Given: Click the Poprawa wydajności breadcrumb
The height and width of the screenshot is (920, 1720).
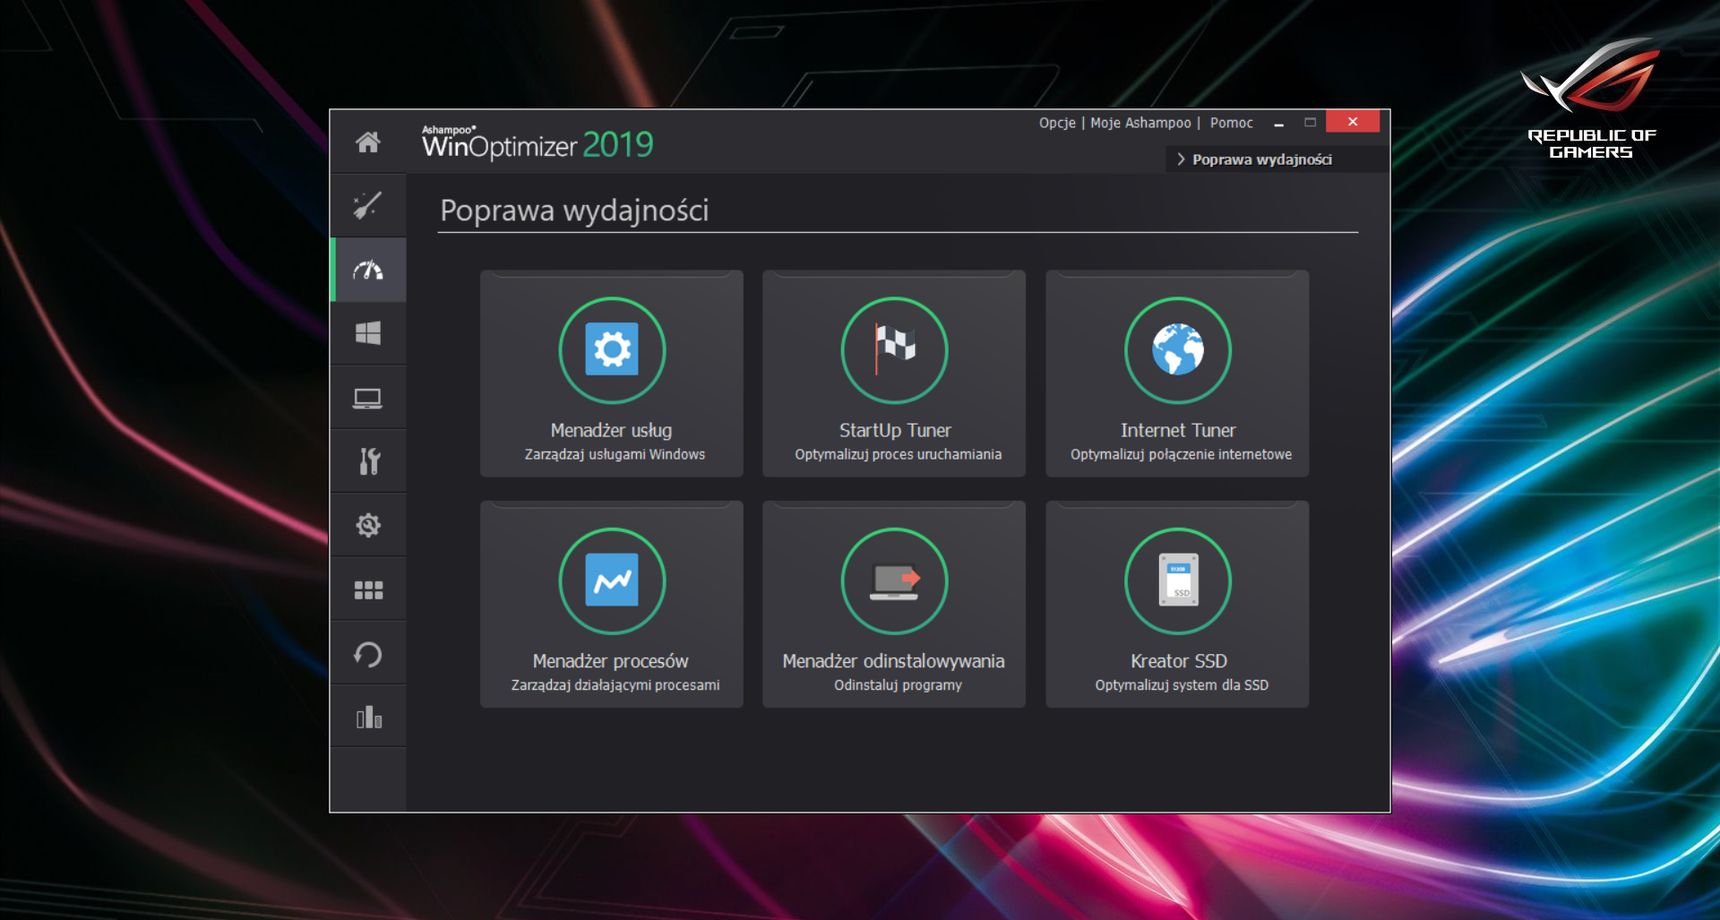Looking at the screenshot, I should (1262, 160).
